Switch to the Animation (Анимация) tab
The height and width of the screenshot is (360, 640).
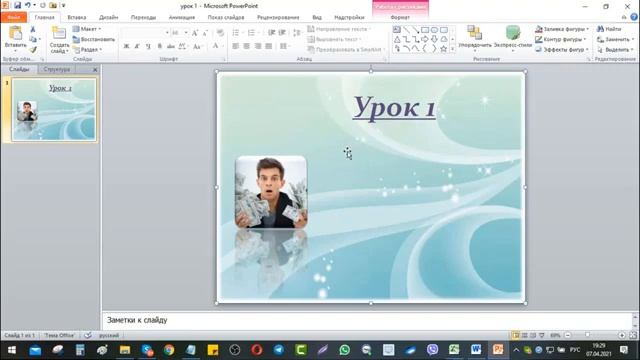[x=182, y=18]
